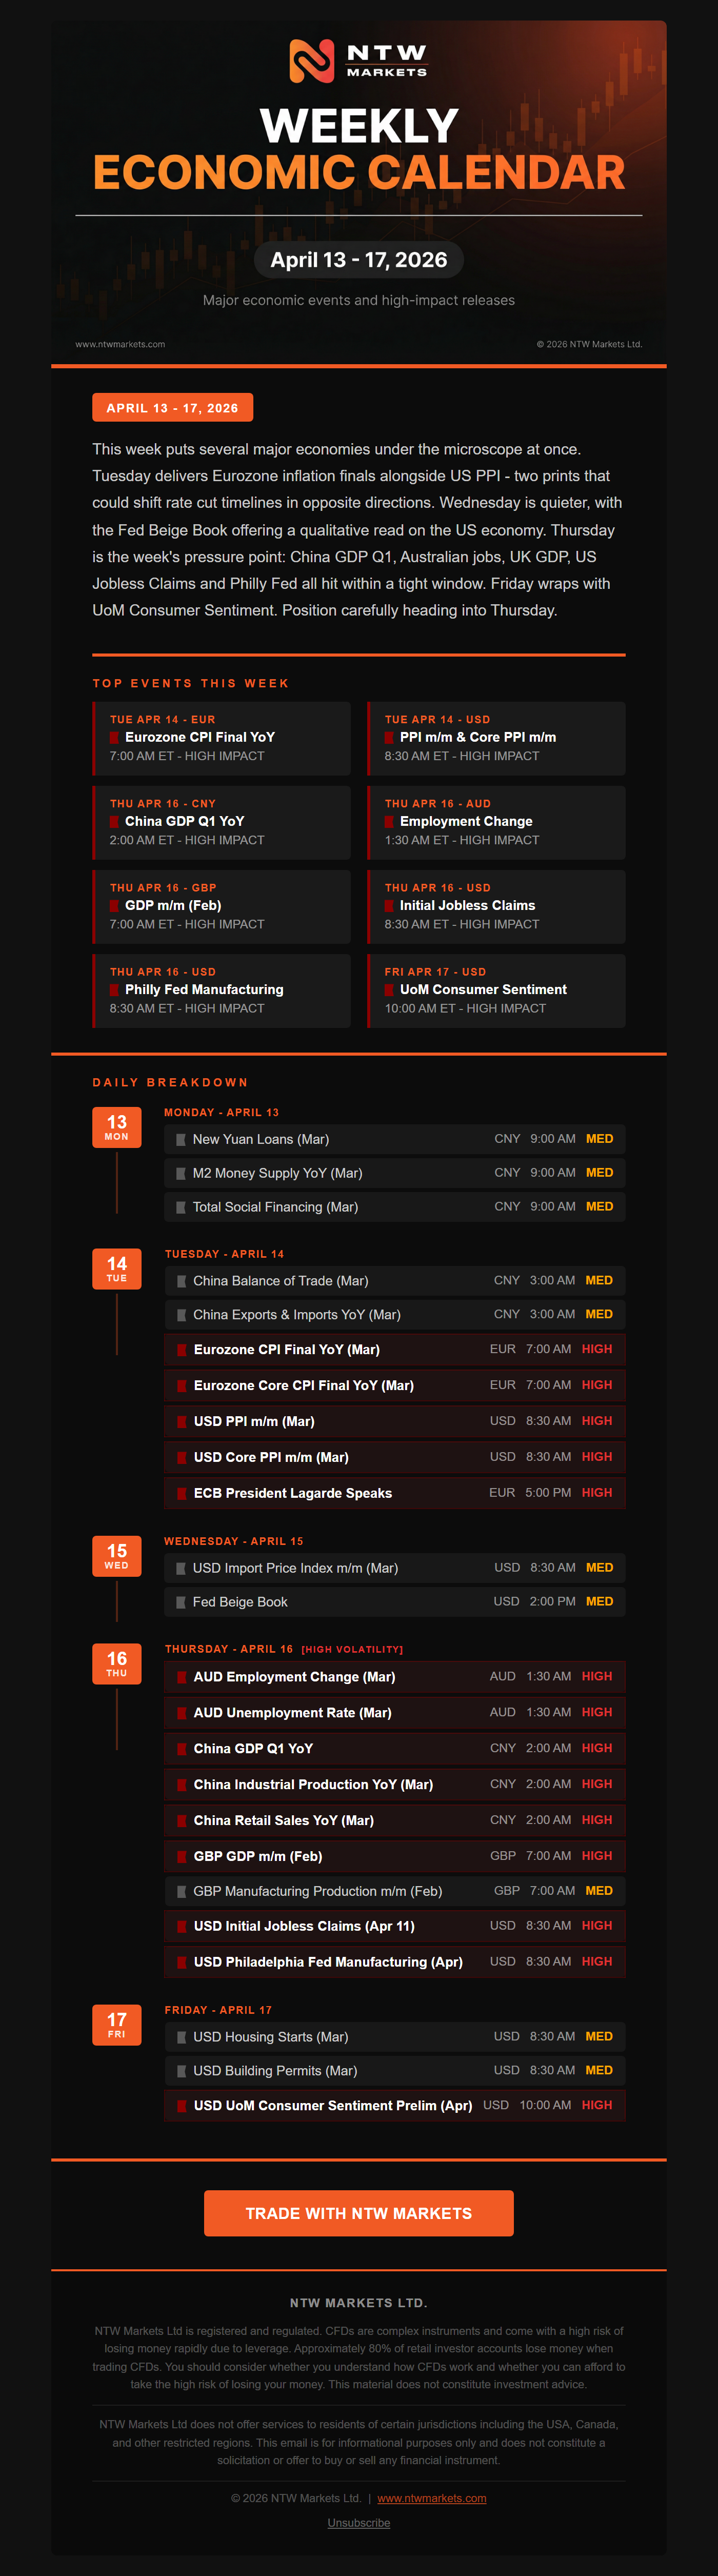Select the April 13 - 17, 2026 header date pill
The width and height of the screenshot is (718, 2576).
point(359,260)
